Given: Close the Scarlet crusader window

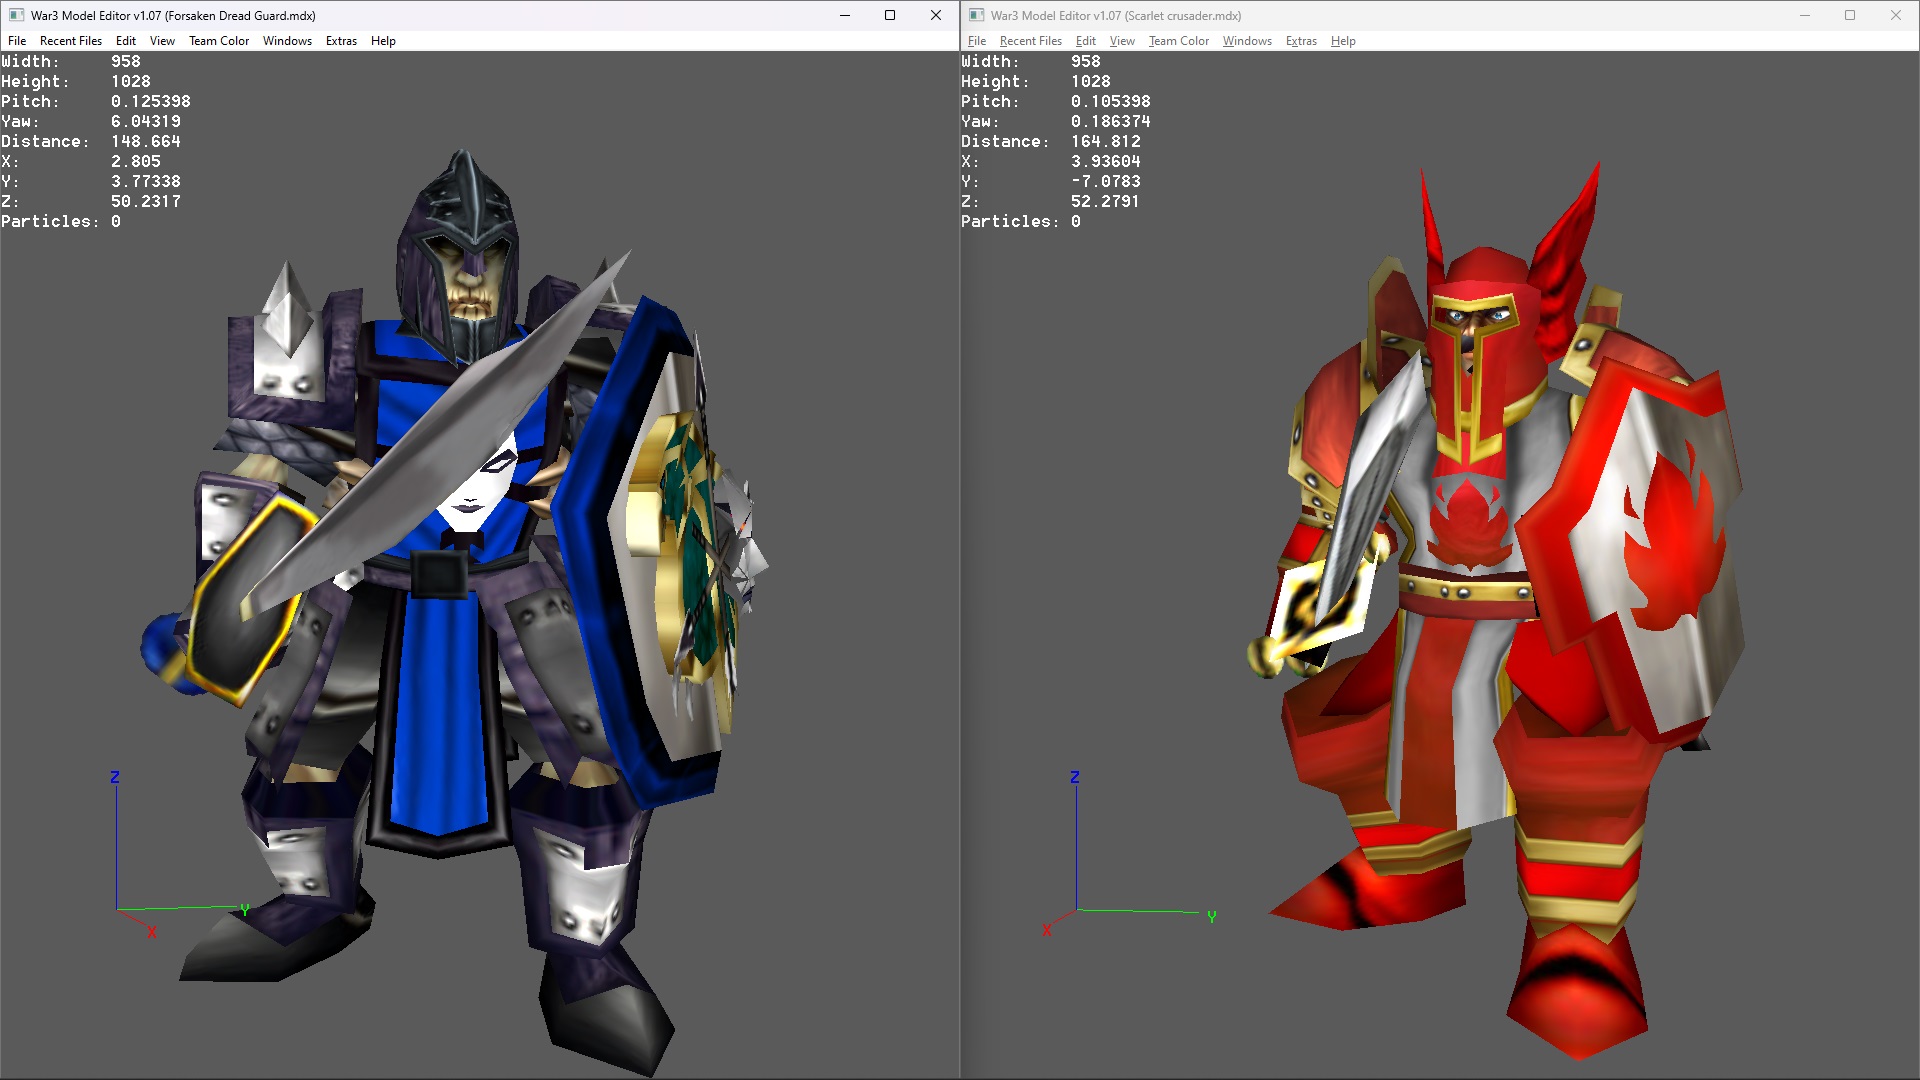Looking at the screenshot, I should (1896, 15).
